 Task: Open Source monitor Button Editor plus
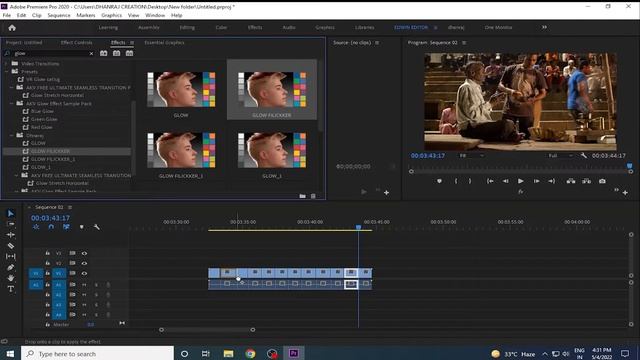(386, 192)
